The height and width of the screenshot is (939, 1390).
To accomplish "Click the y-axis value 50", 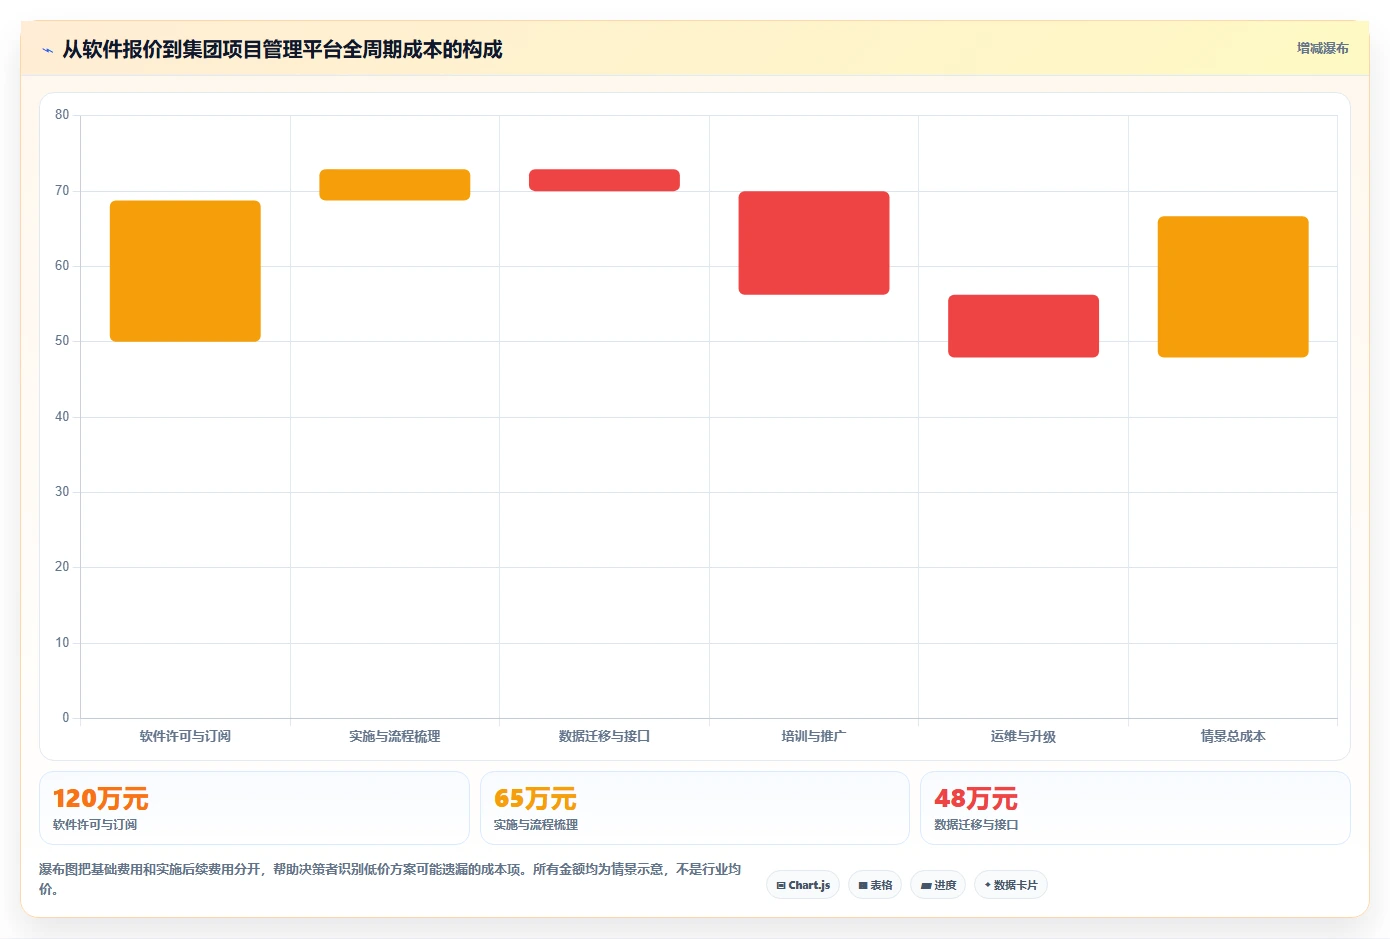I will pos(62,341).
